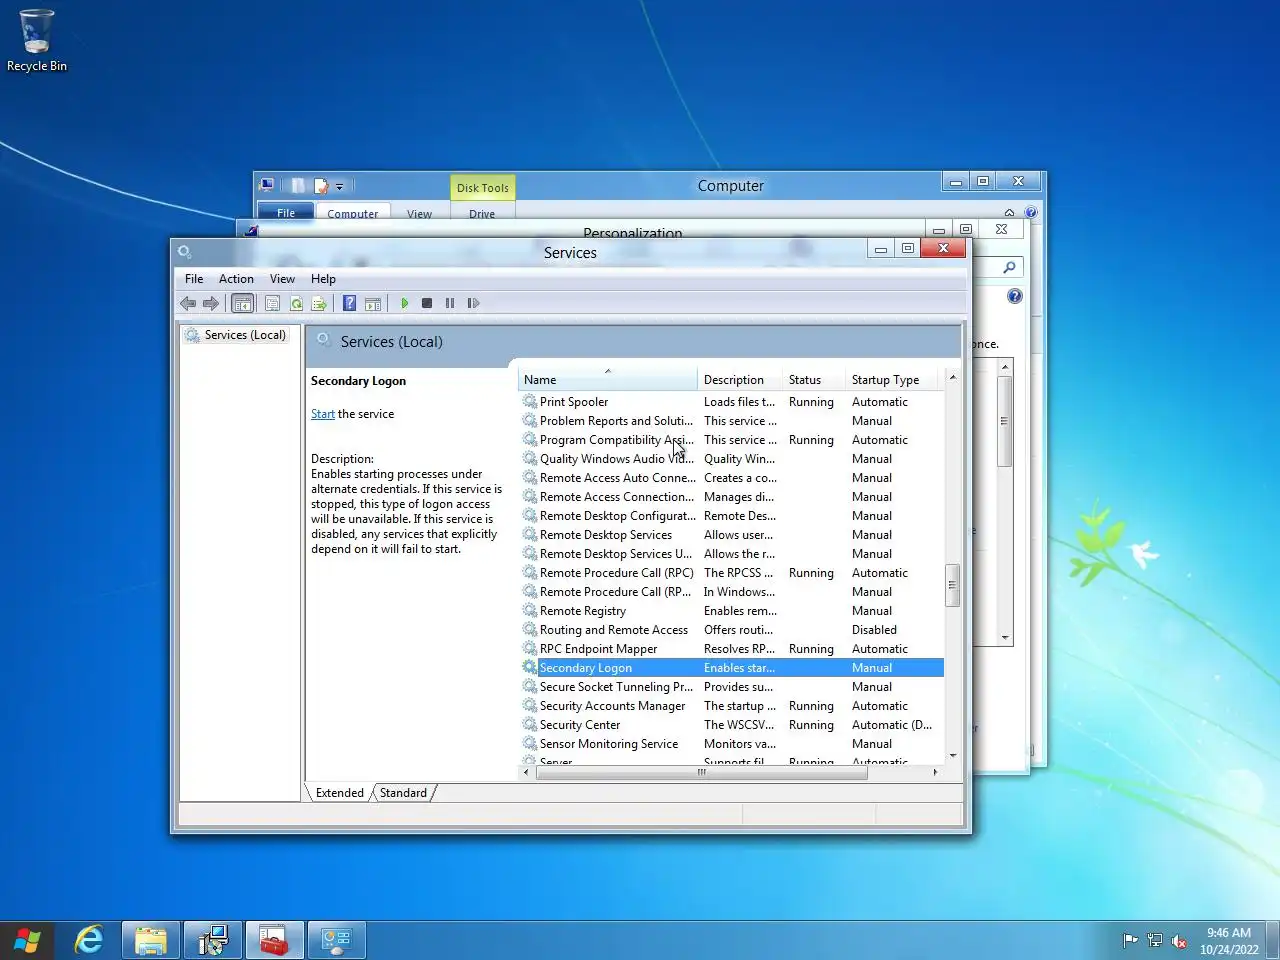
Task: Click the gear icon of Print Spooler
Action: [x=530, y=402]
